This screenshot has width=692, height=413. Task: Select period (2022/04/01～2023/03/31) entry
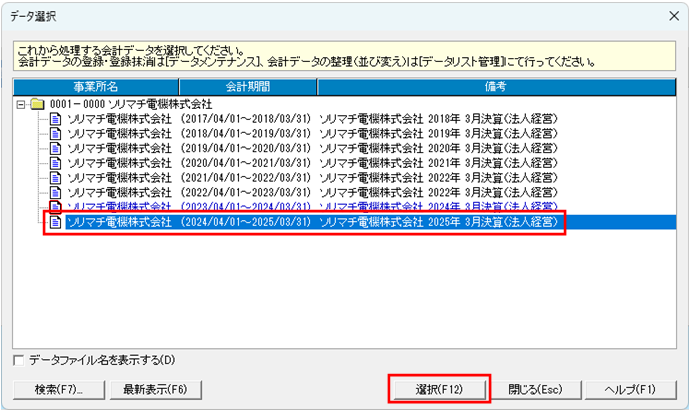click(x=246, y=193)
